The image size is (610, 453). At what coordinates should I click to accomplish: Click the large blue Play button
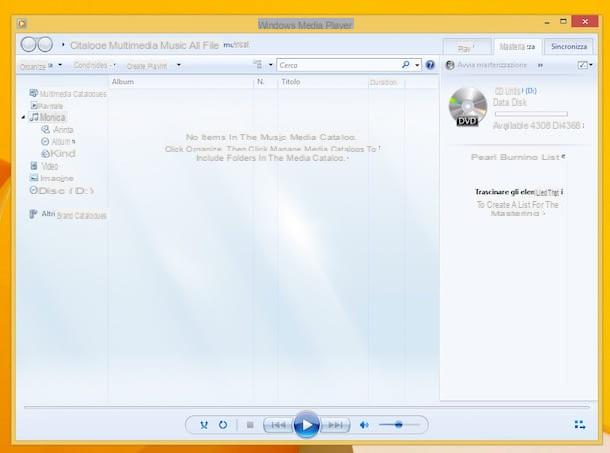click(307, 425)
